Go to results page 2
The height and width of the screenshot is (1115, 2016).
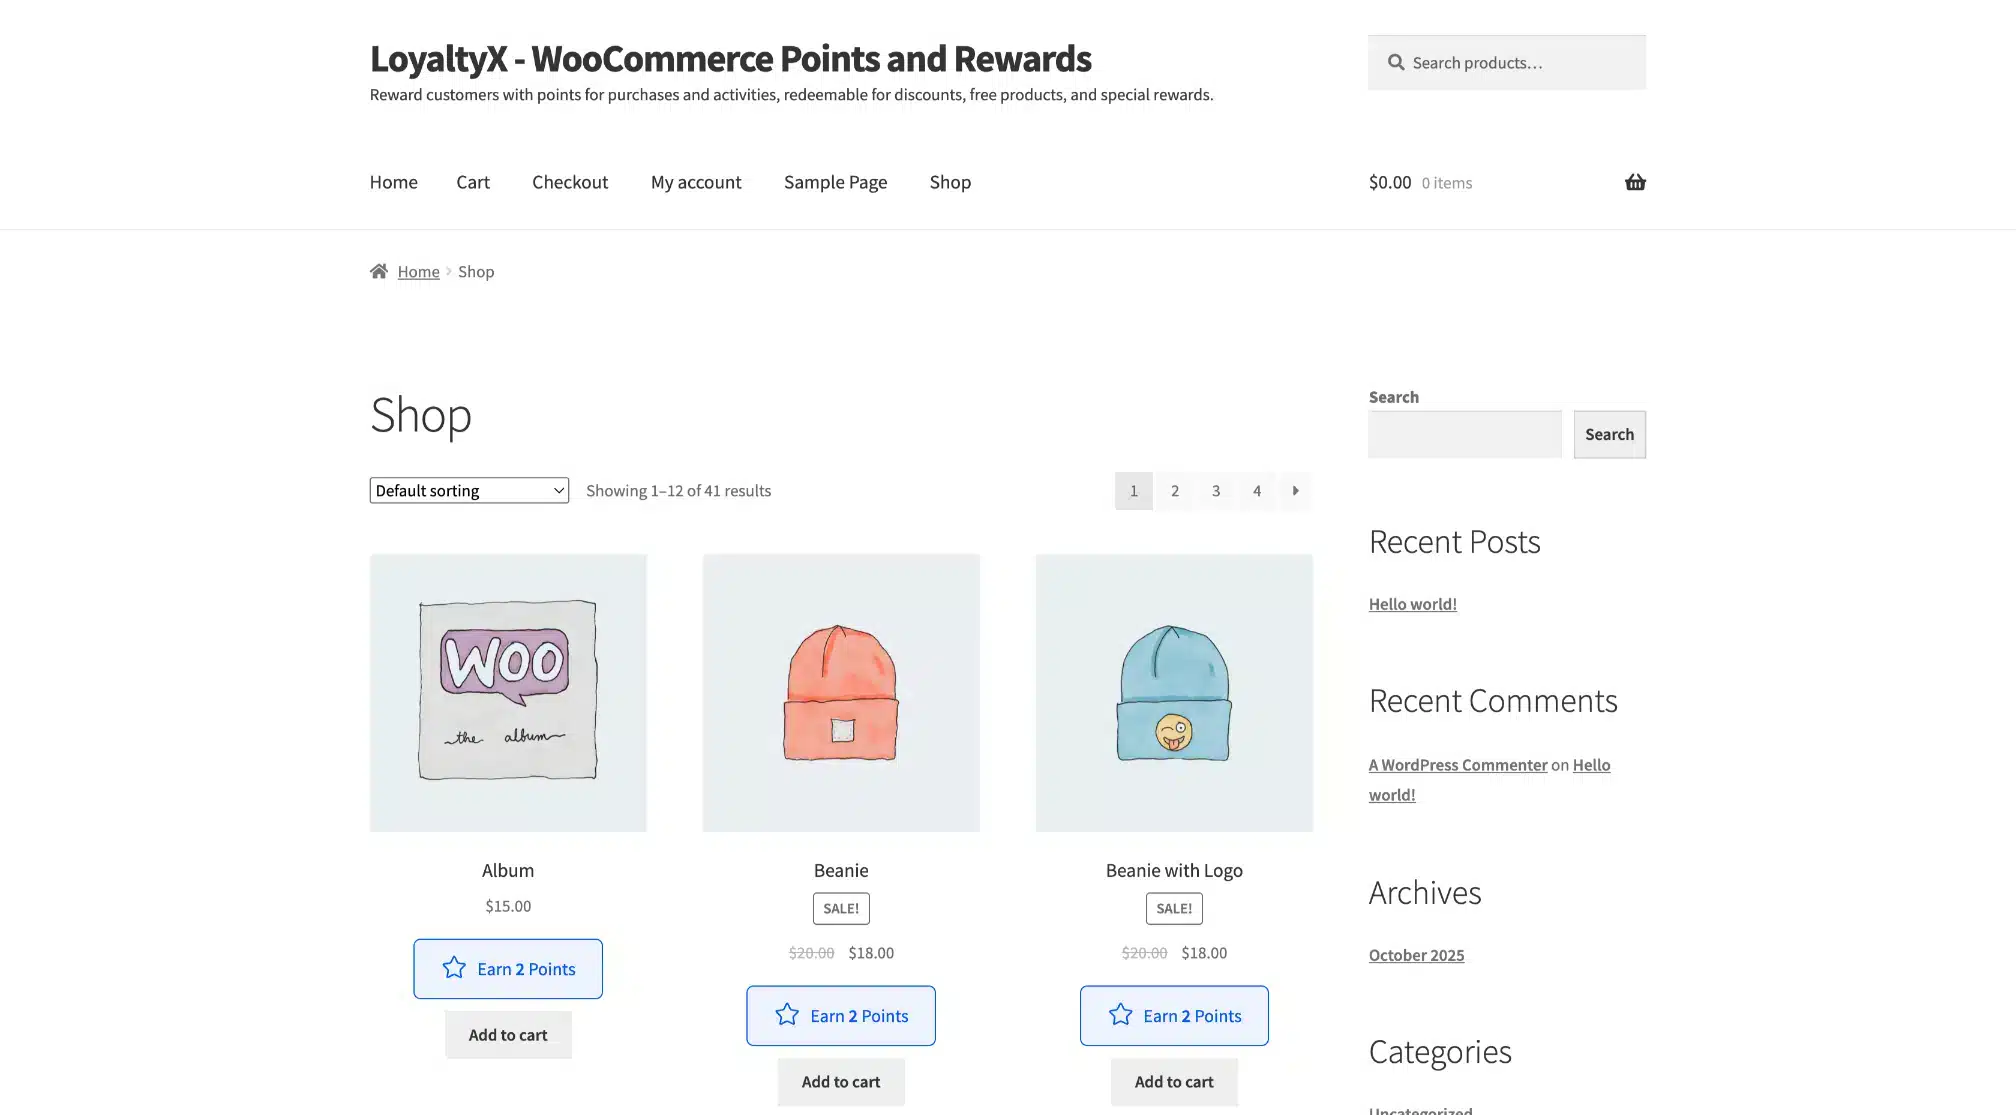1175,491
